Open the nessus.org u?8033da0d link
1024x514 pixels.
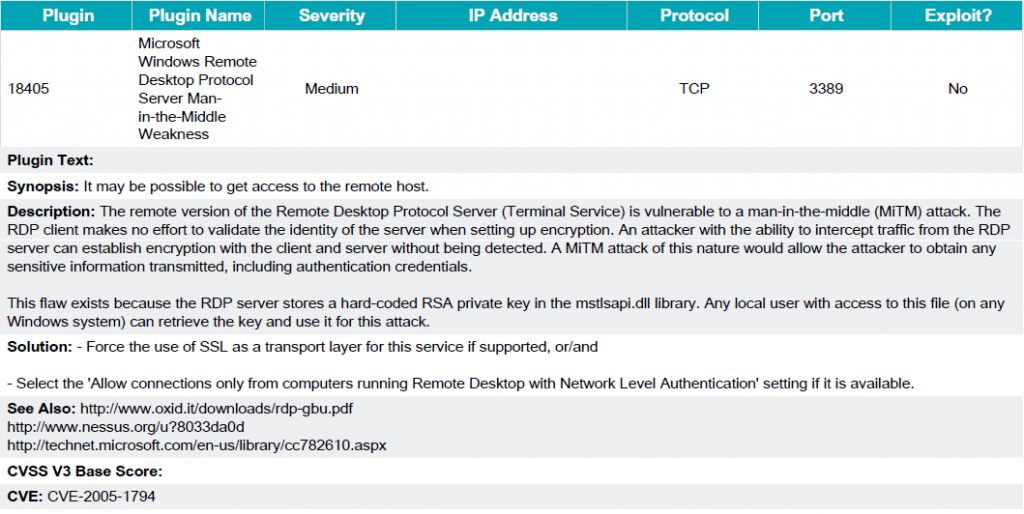pyautogui.click(x=126, y=427)
